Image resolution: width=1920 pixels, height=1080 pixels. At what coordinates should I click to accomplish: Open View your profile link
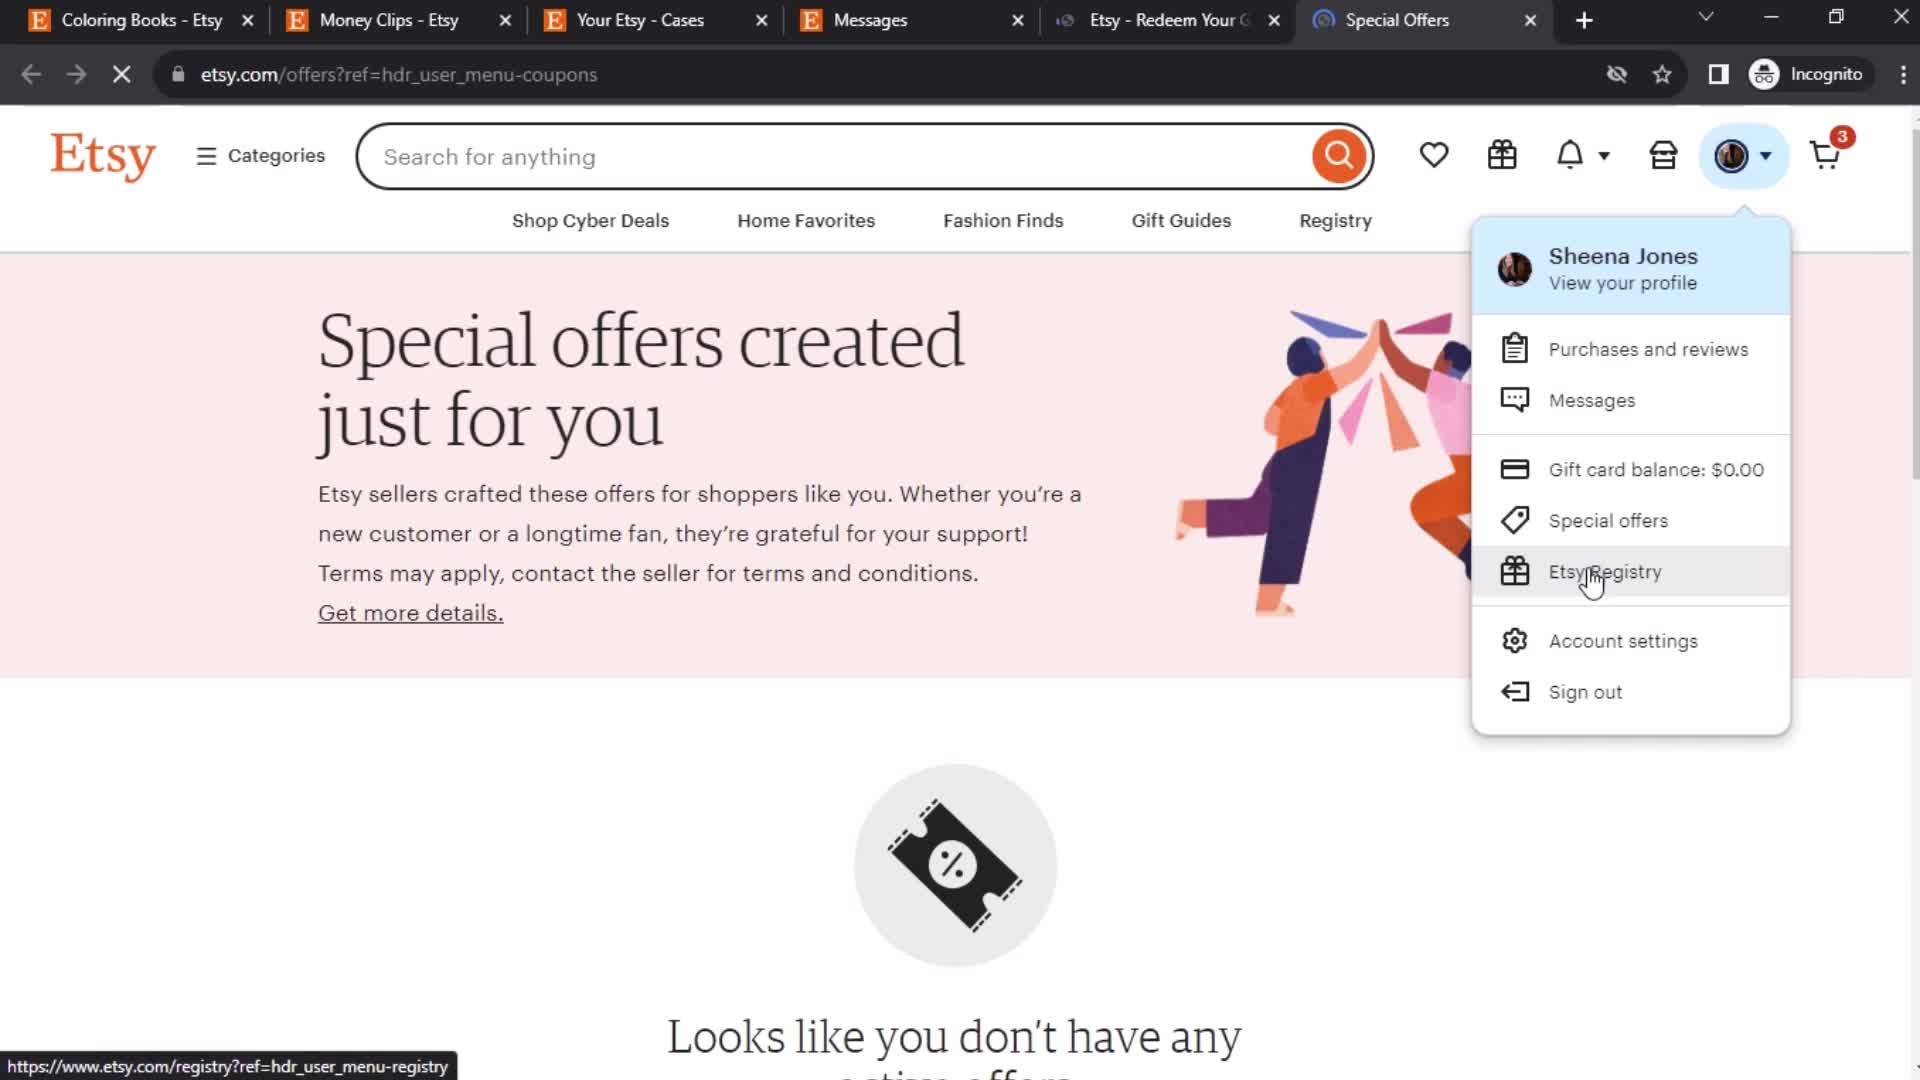click(1623, 282)
